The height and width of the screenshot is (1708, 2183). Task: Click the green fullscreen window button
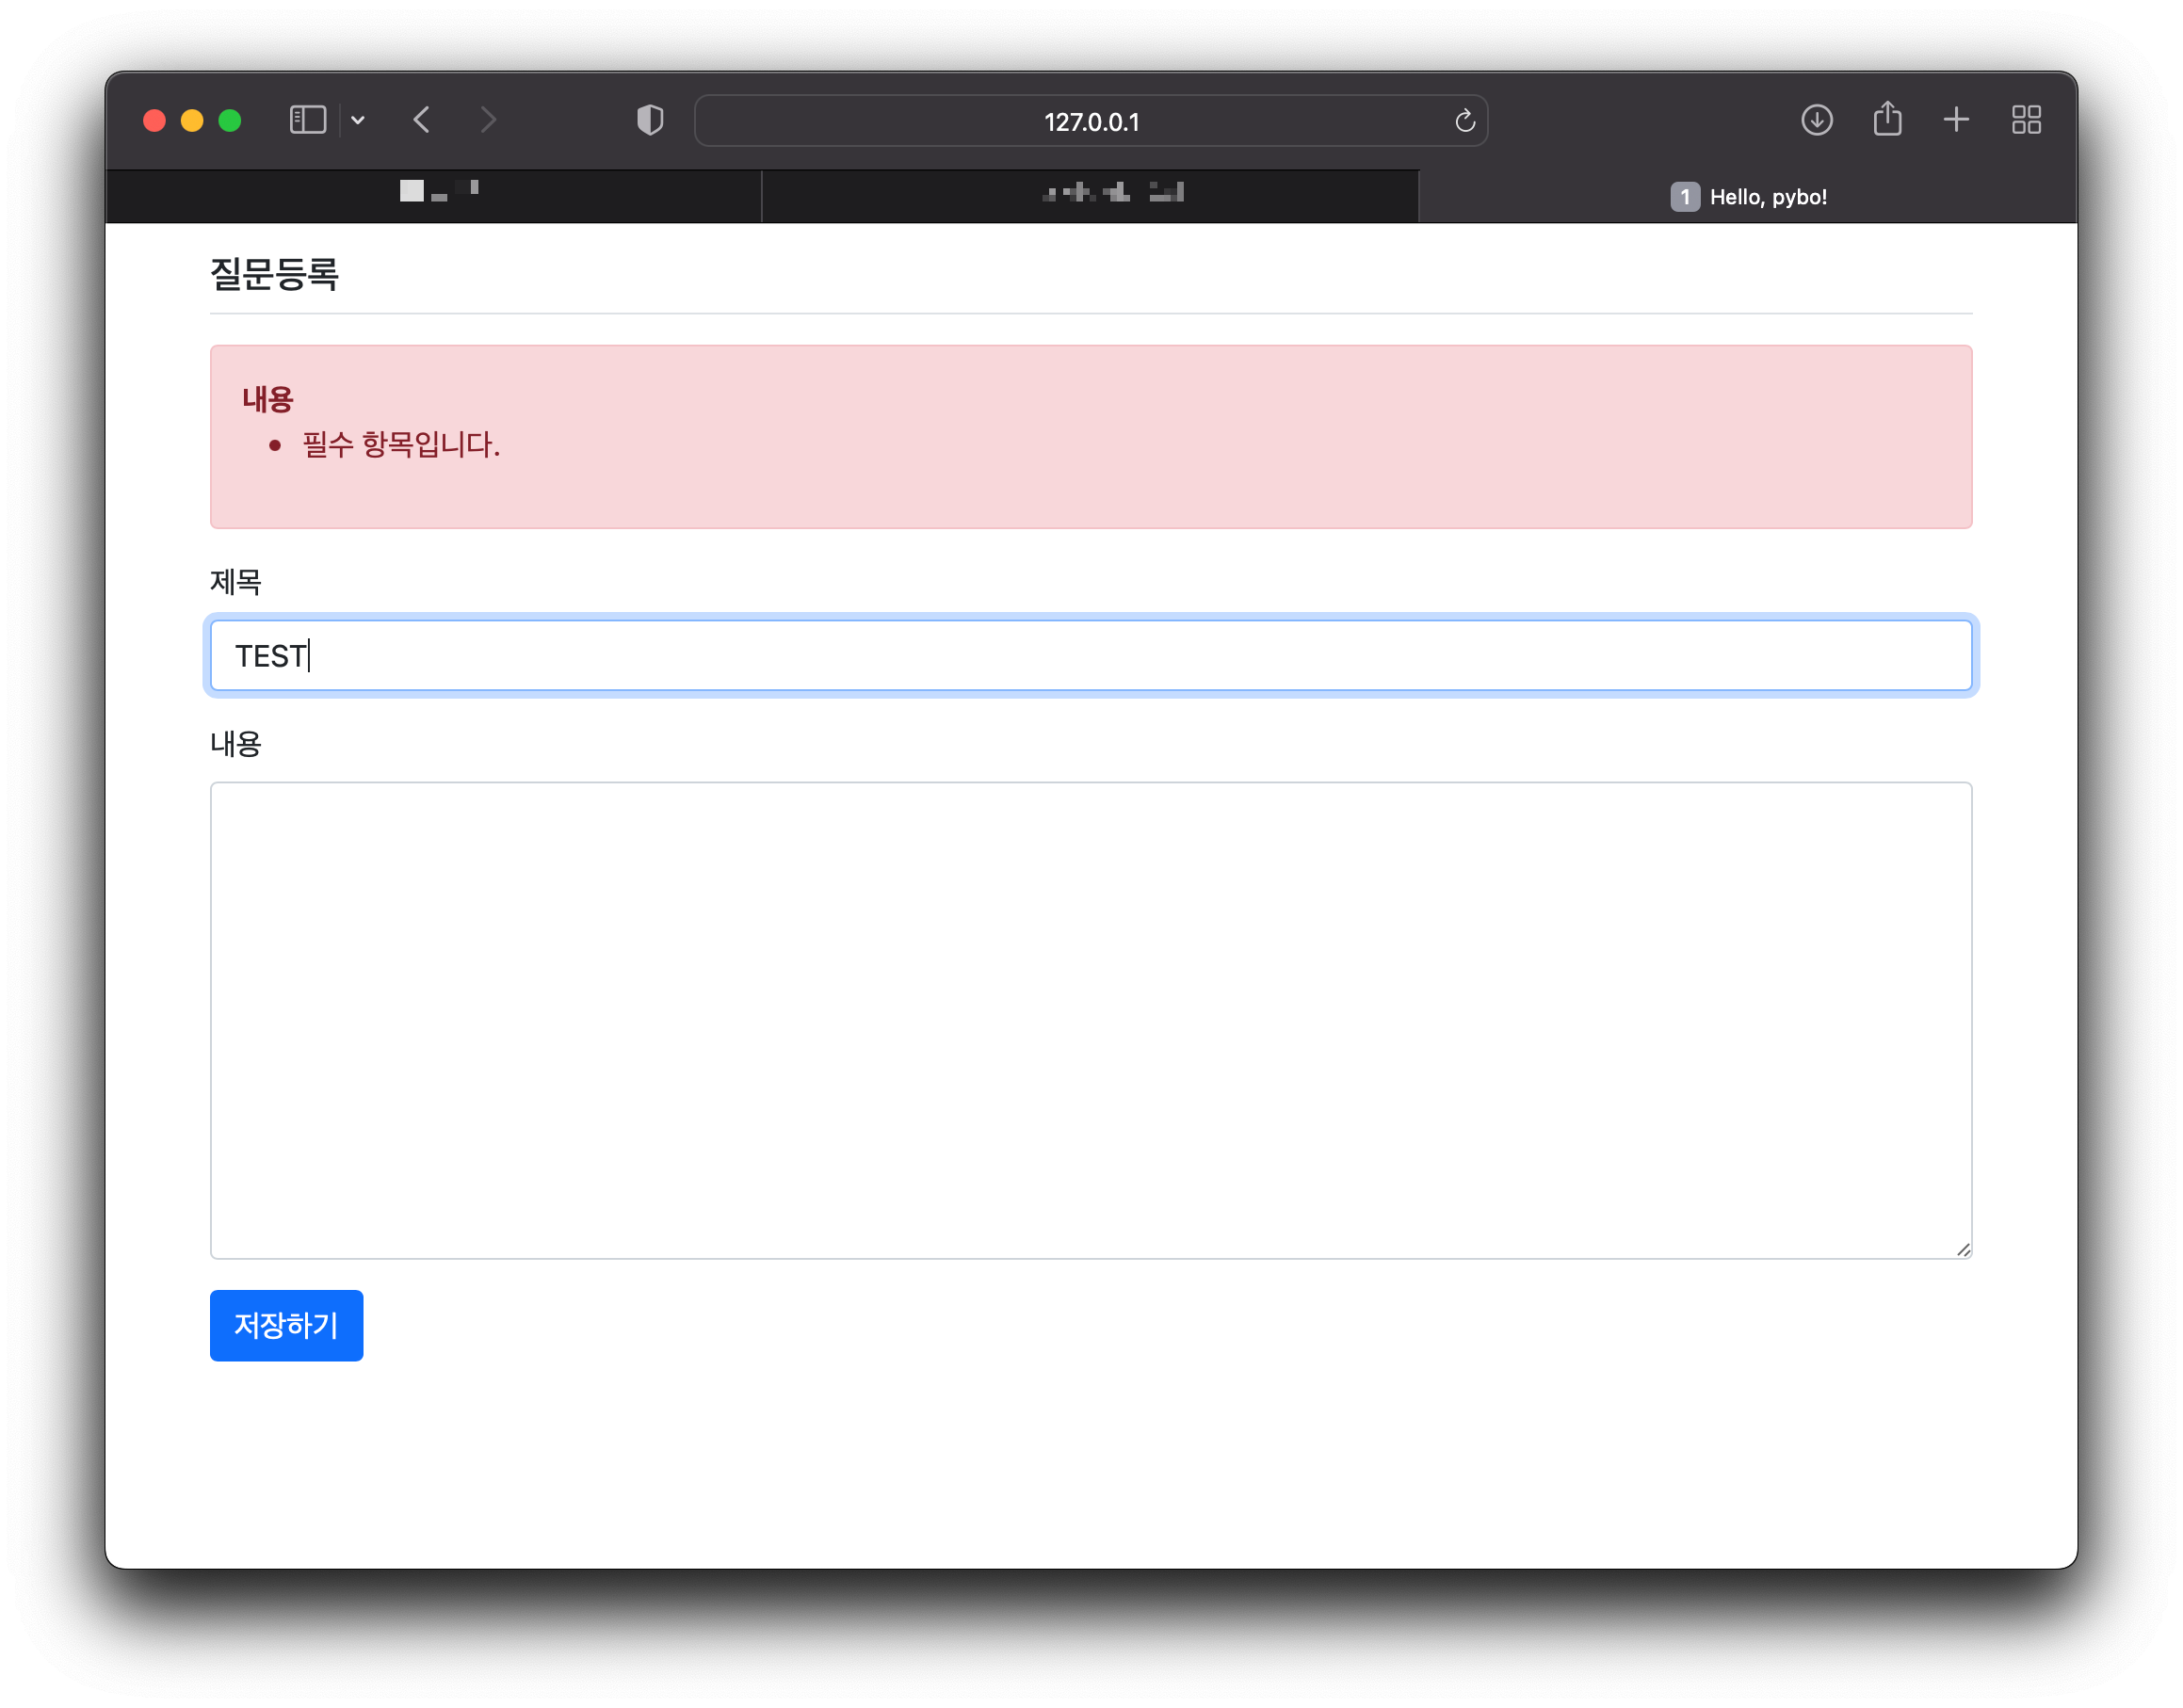(x=230, y=121)
